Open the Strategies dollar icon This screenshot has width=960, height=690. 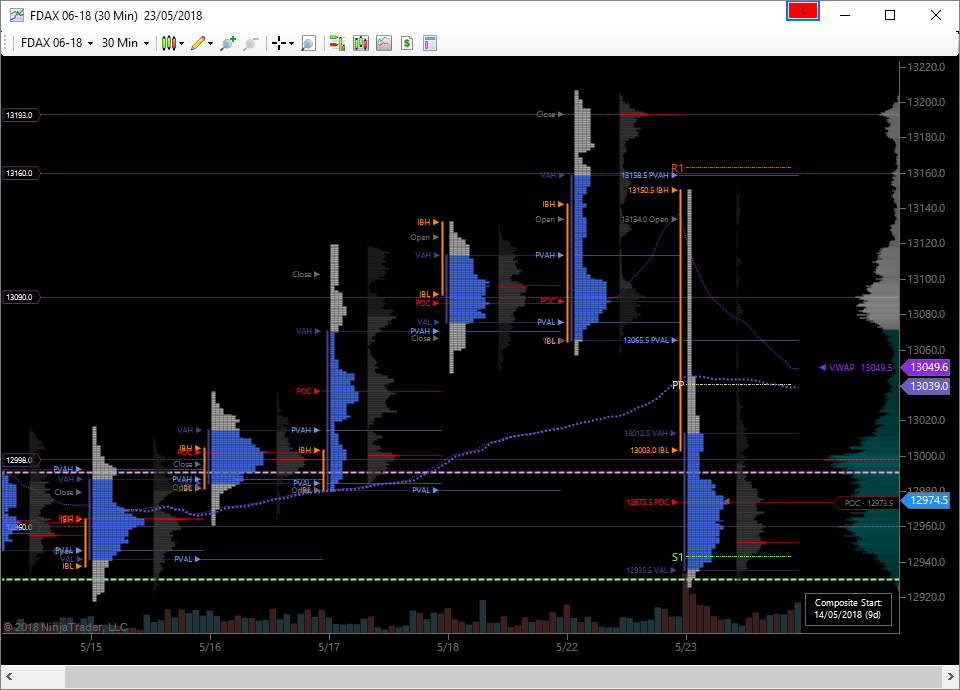coord(407,43)
